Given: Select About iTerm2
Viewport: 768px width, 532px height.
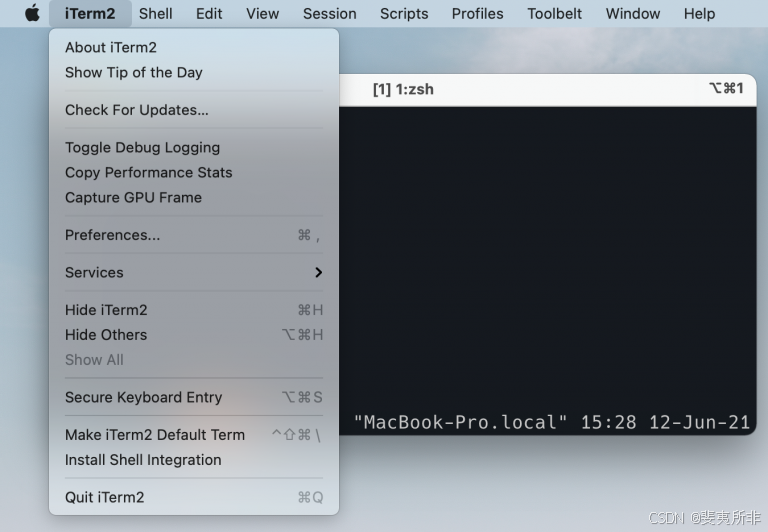Looking at the screenshot, I should click(x=194, y=48).
